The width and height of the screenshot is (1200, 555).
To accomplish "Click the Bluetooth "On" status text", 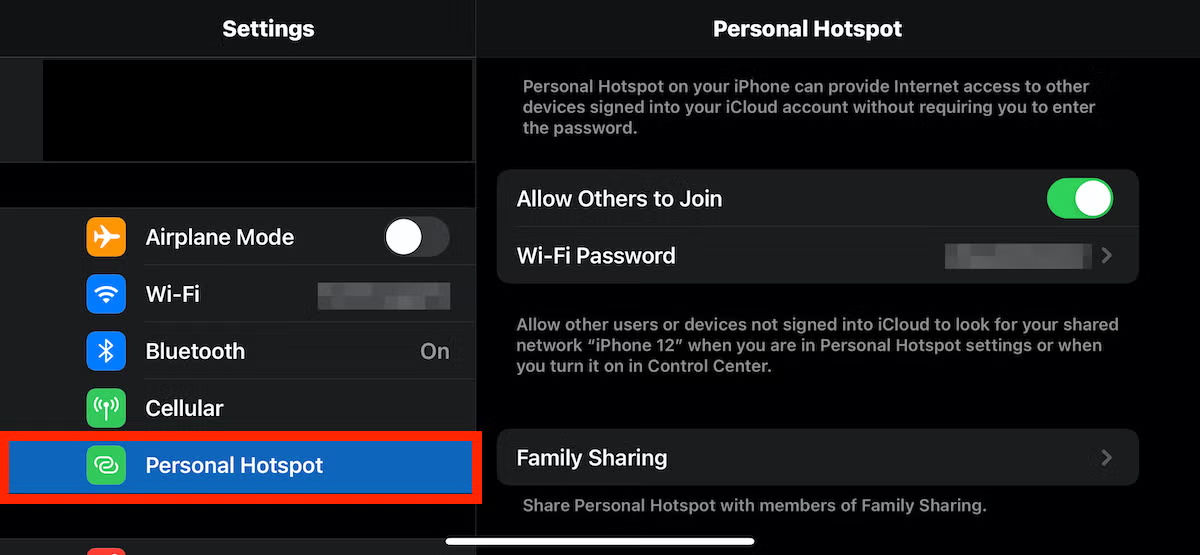I will [435, 351].
